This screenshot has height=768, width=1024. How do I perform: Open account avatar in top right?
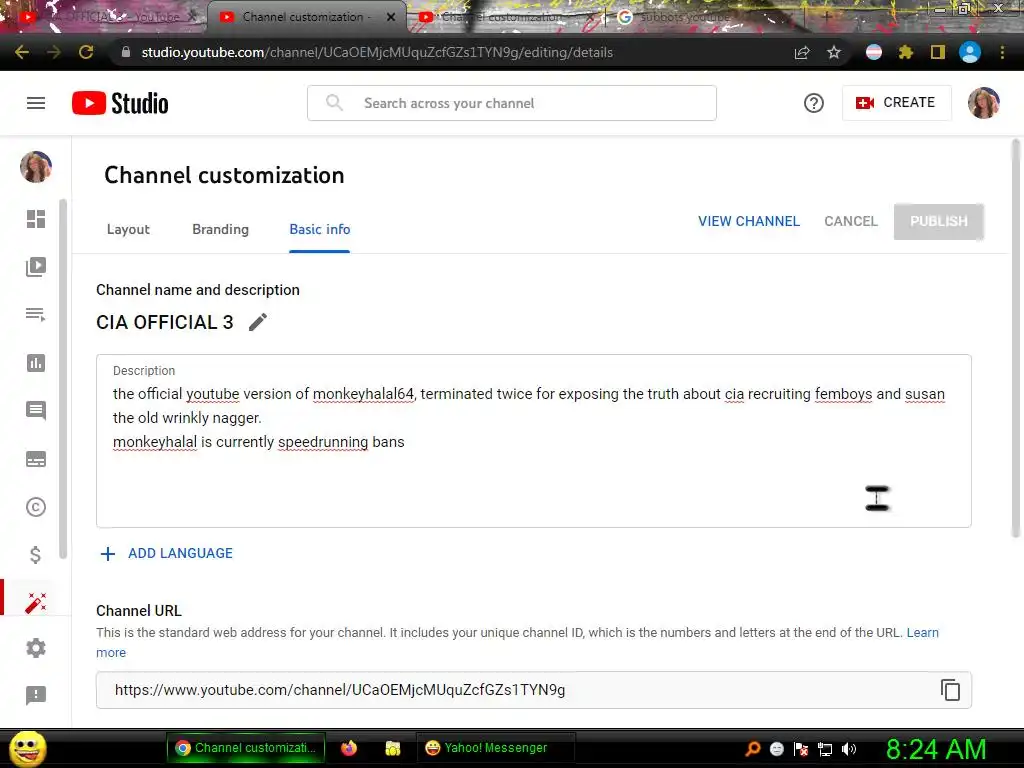point(984,103)
